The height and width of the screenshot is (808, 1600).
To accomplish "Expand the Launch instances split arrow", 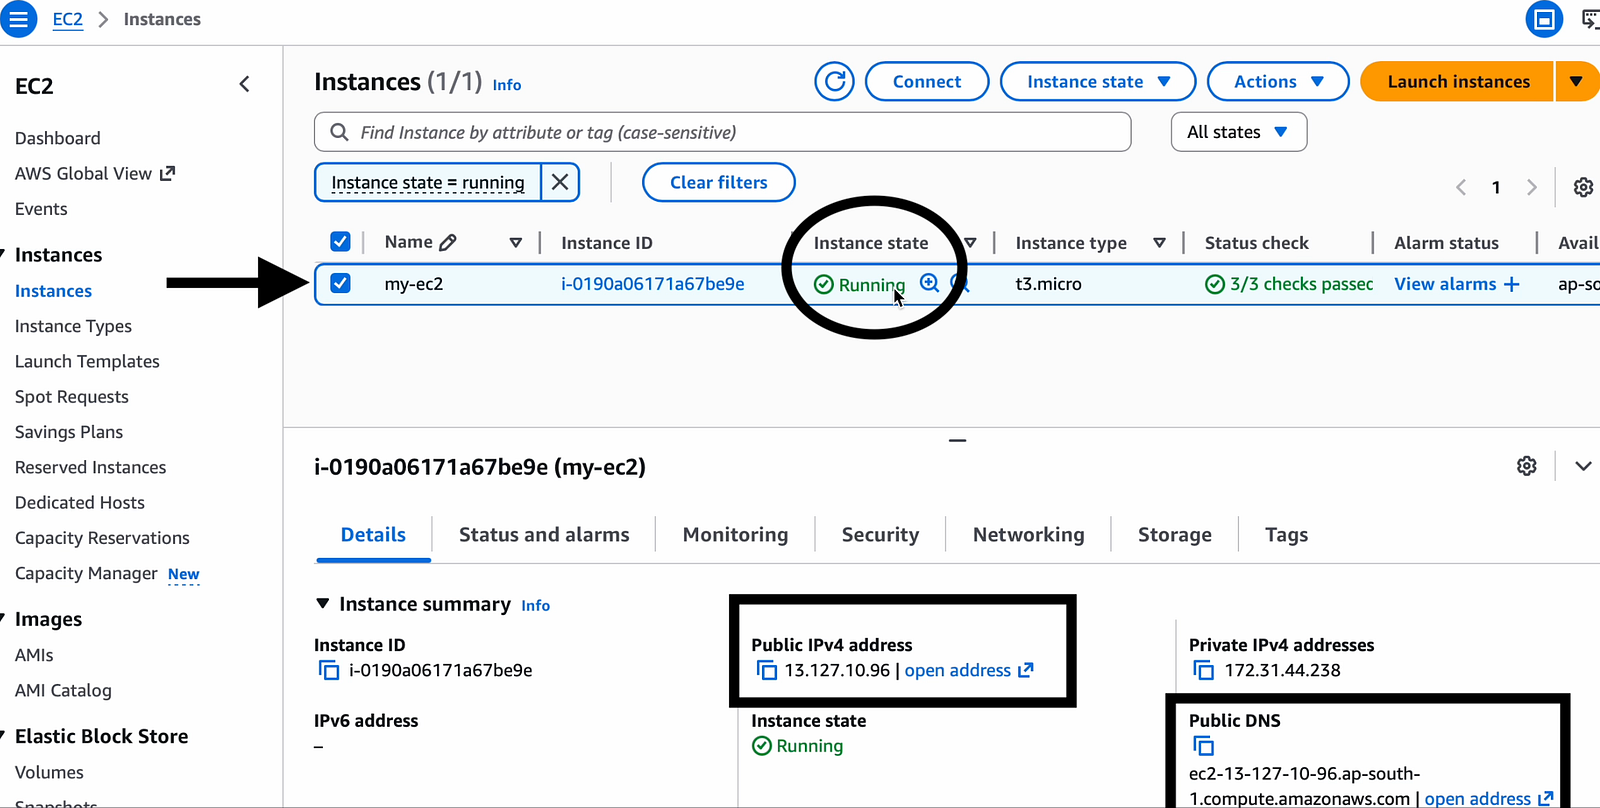I will 1577,82.
